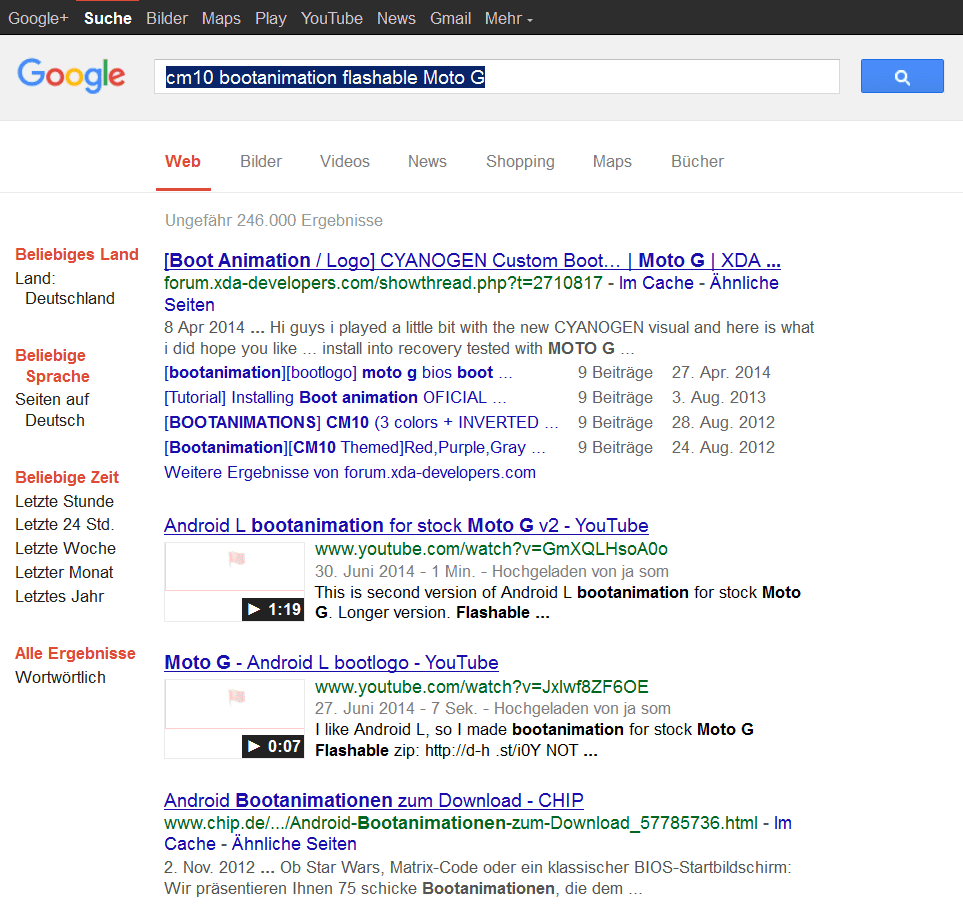Viewport: 963px width, 907px height.
Task: Open bootanimation bootlogo moto g bios boot sublink
Action: 338,373
